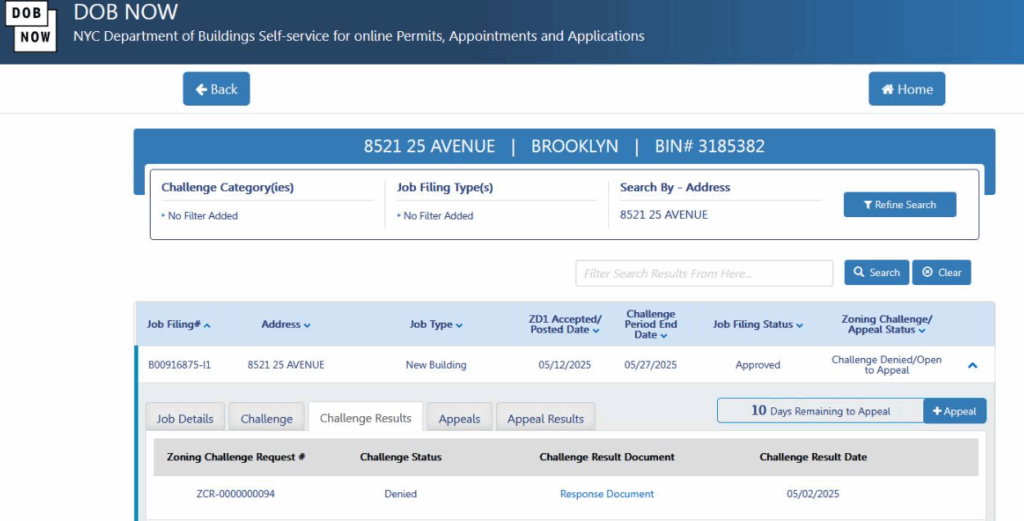1024x521 pixels.
Task: Click the Search button beside filter field
Action: [876, 272]
